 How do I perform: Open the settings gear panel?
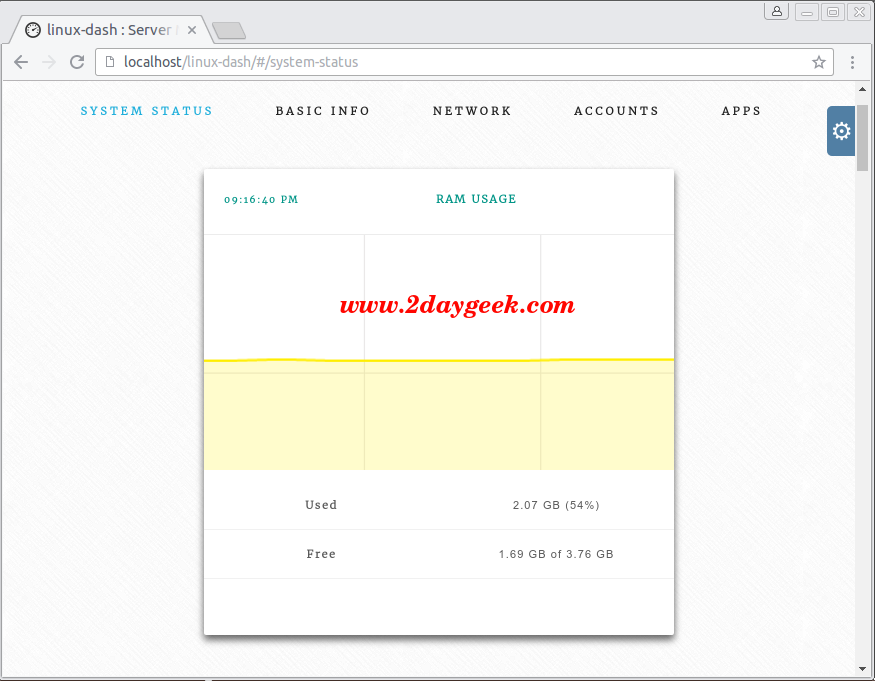pyautogui.click(x=841, y=131)
